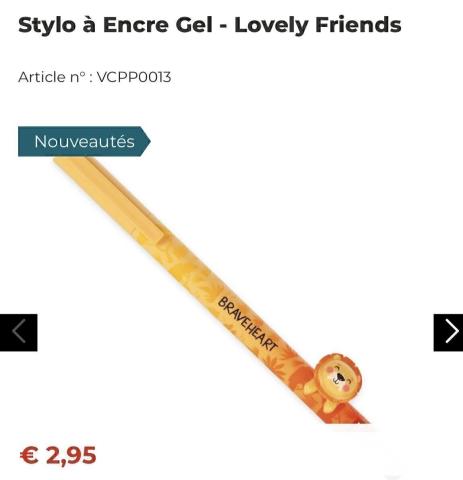Viewport: 463px width, 480px height.
Task: Click the word Stylo in the heading
Action: point(47,25)
